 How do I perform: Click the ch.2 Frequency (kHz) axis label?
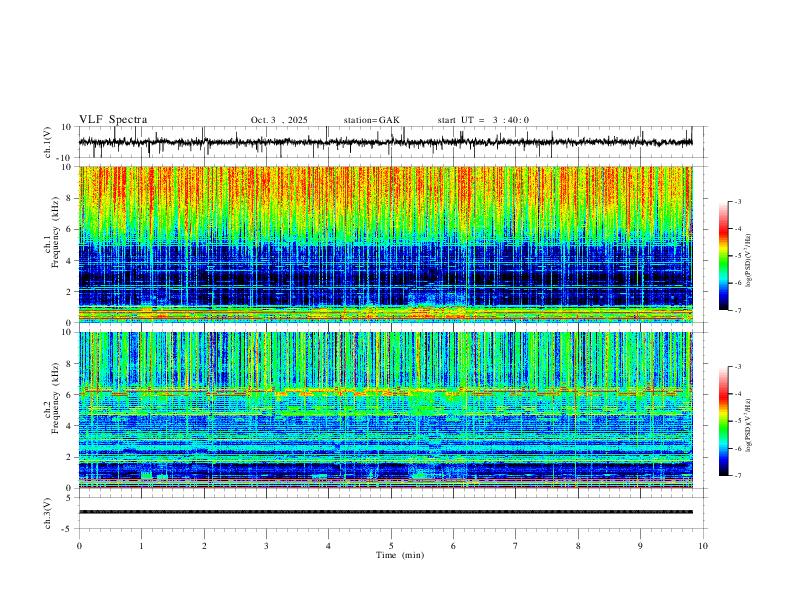(52, 398)
